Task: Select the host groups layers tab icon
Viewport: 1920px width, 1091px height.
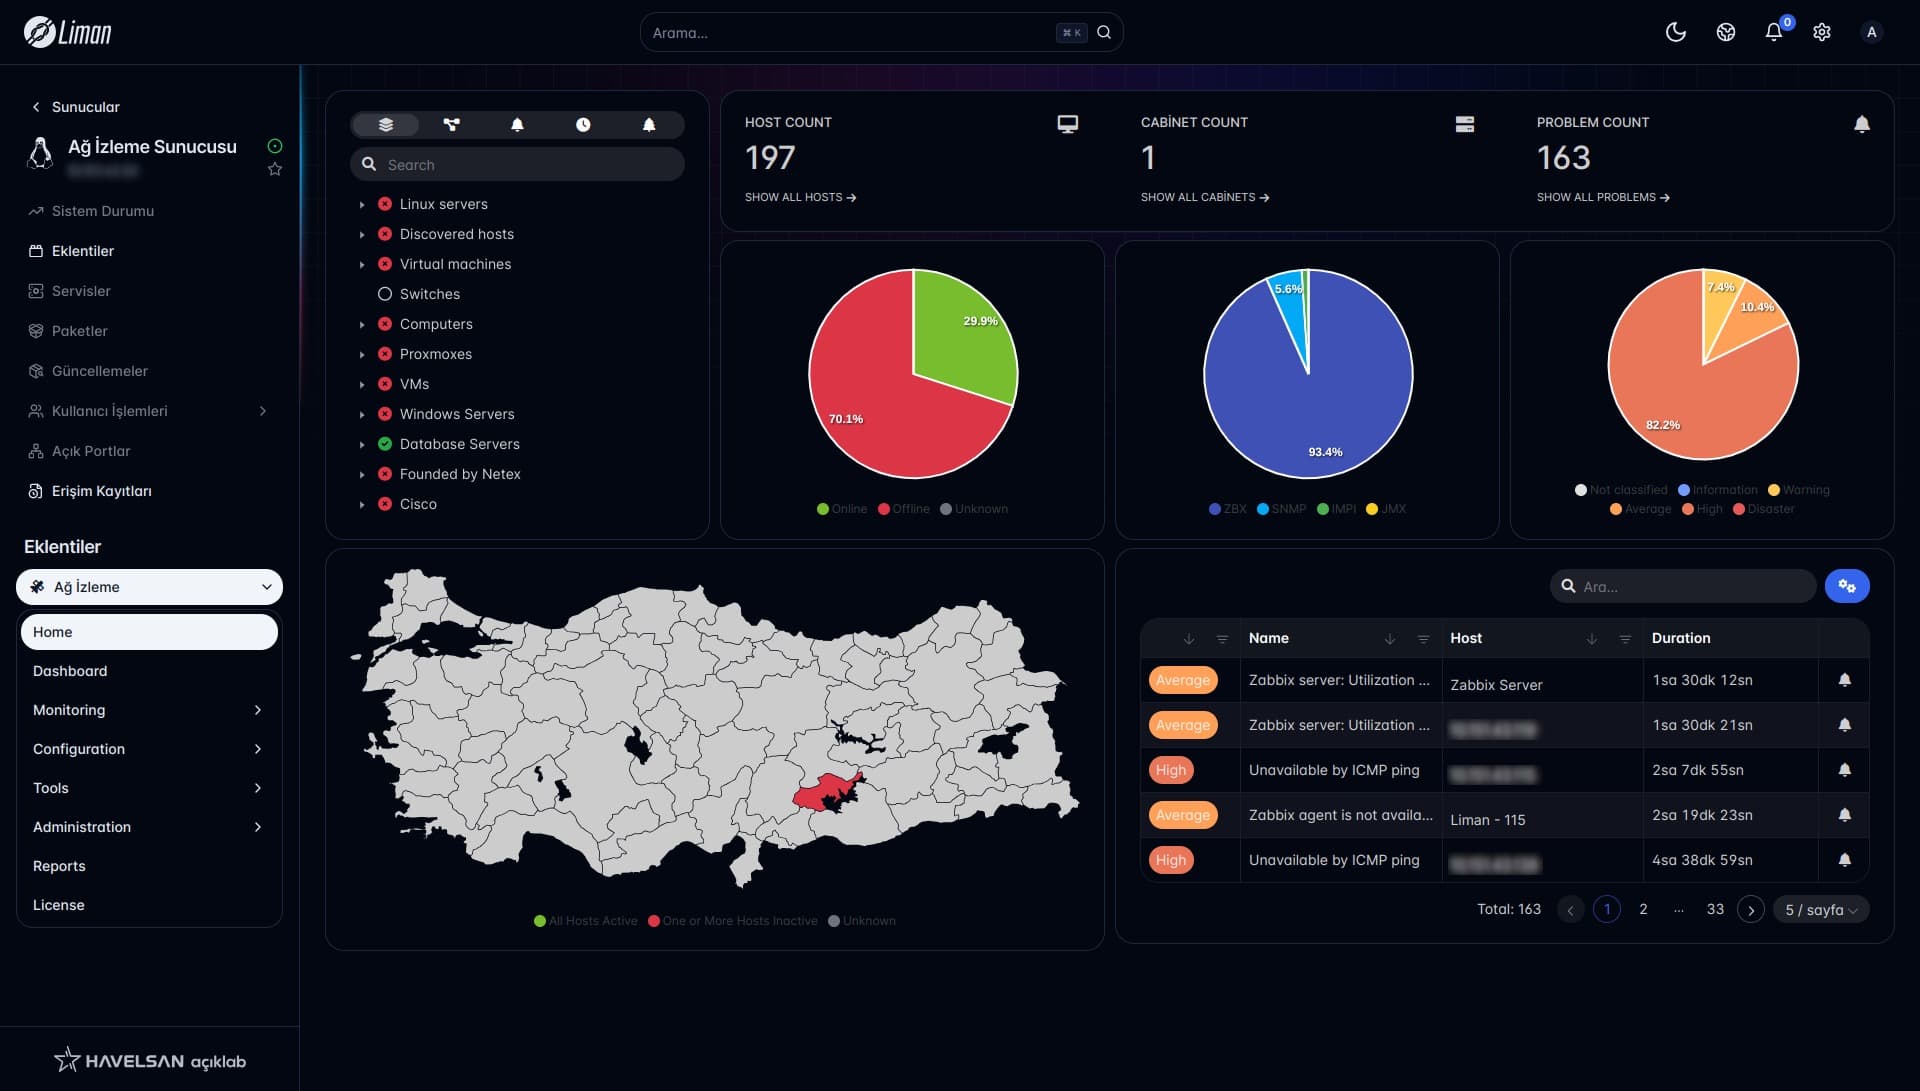Action: tap(385, 125)
